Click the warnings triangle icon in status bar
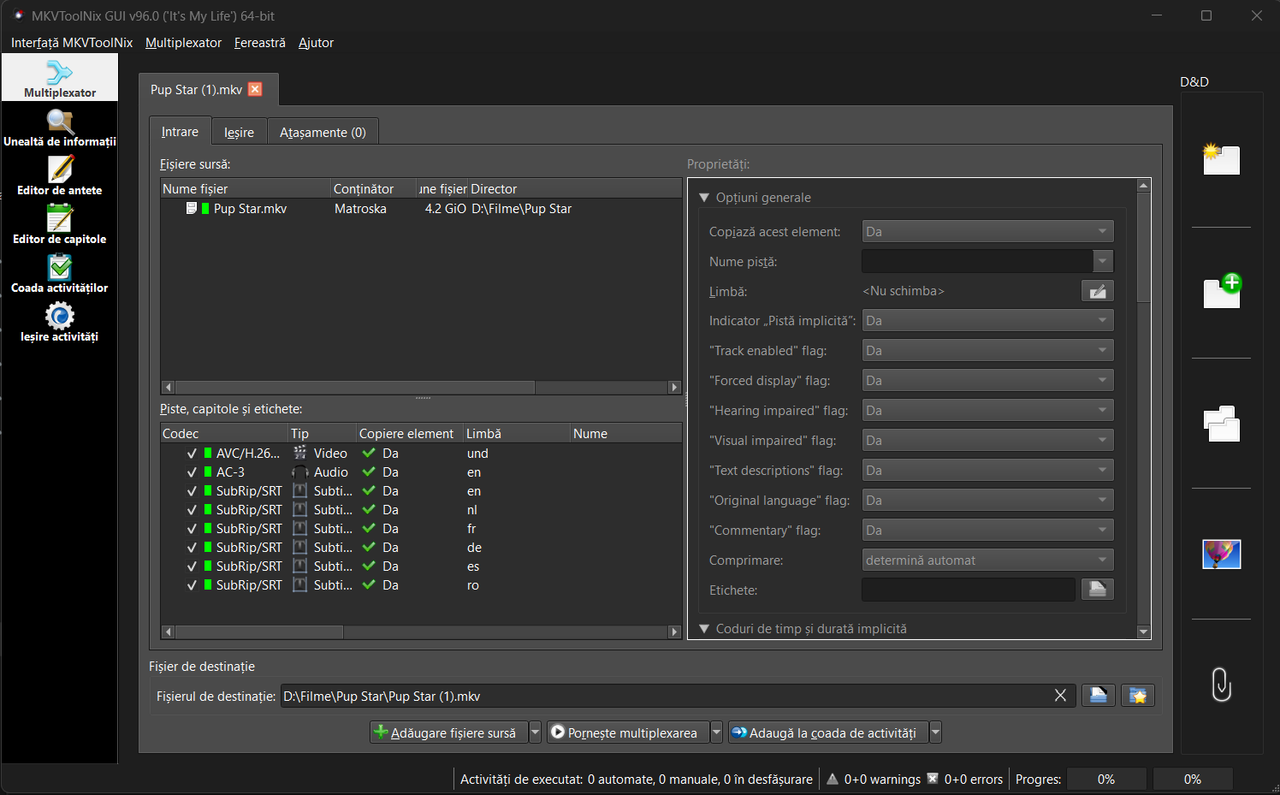The height and width of the screenshot is (795, 1280). pos(832,778)
